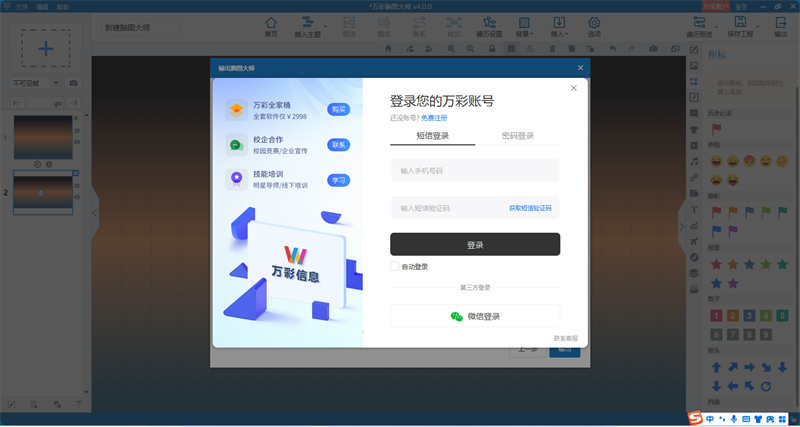The height and width of the screenshot is (427, 800).
Task: Select the red flag icon in 旗帜 section
Action: click(716, 212)
